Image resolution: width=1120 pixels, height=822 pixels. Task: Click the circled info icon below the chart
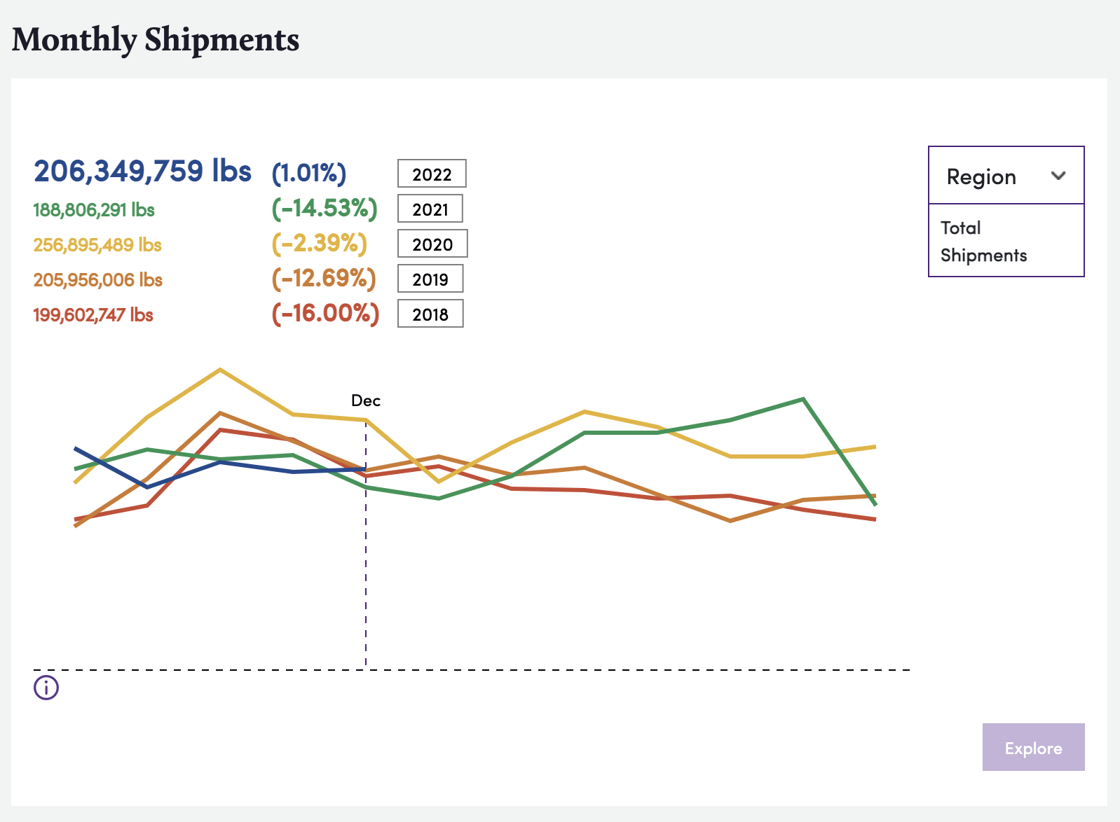pyautogui.click(x=45, y=688)
